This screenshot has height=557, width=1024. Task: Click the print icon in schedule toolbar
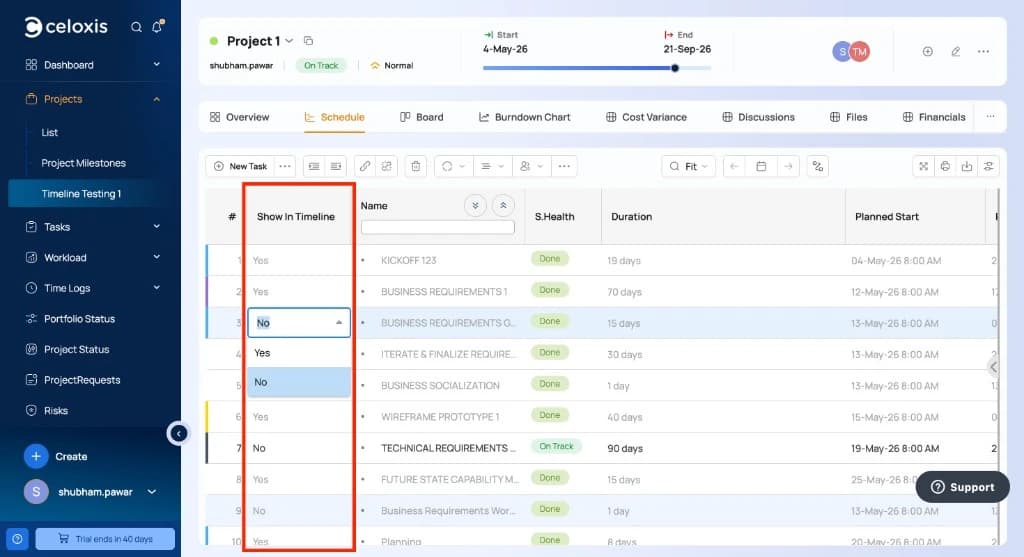click(945, 167)
